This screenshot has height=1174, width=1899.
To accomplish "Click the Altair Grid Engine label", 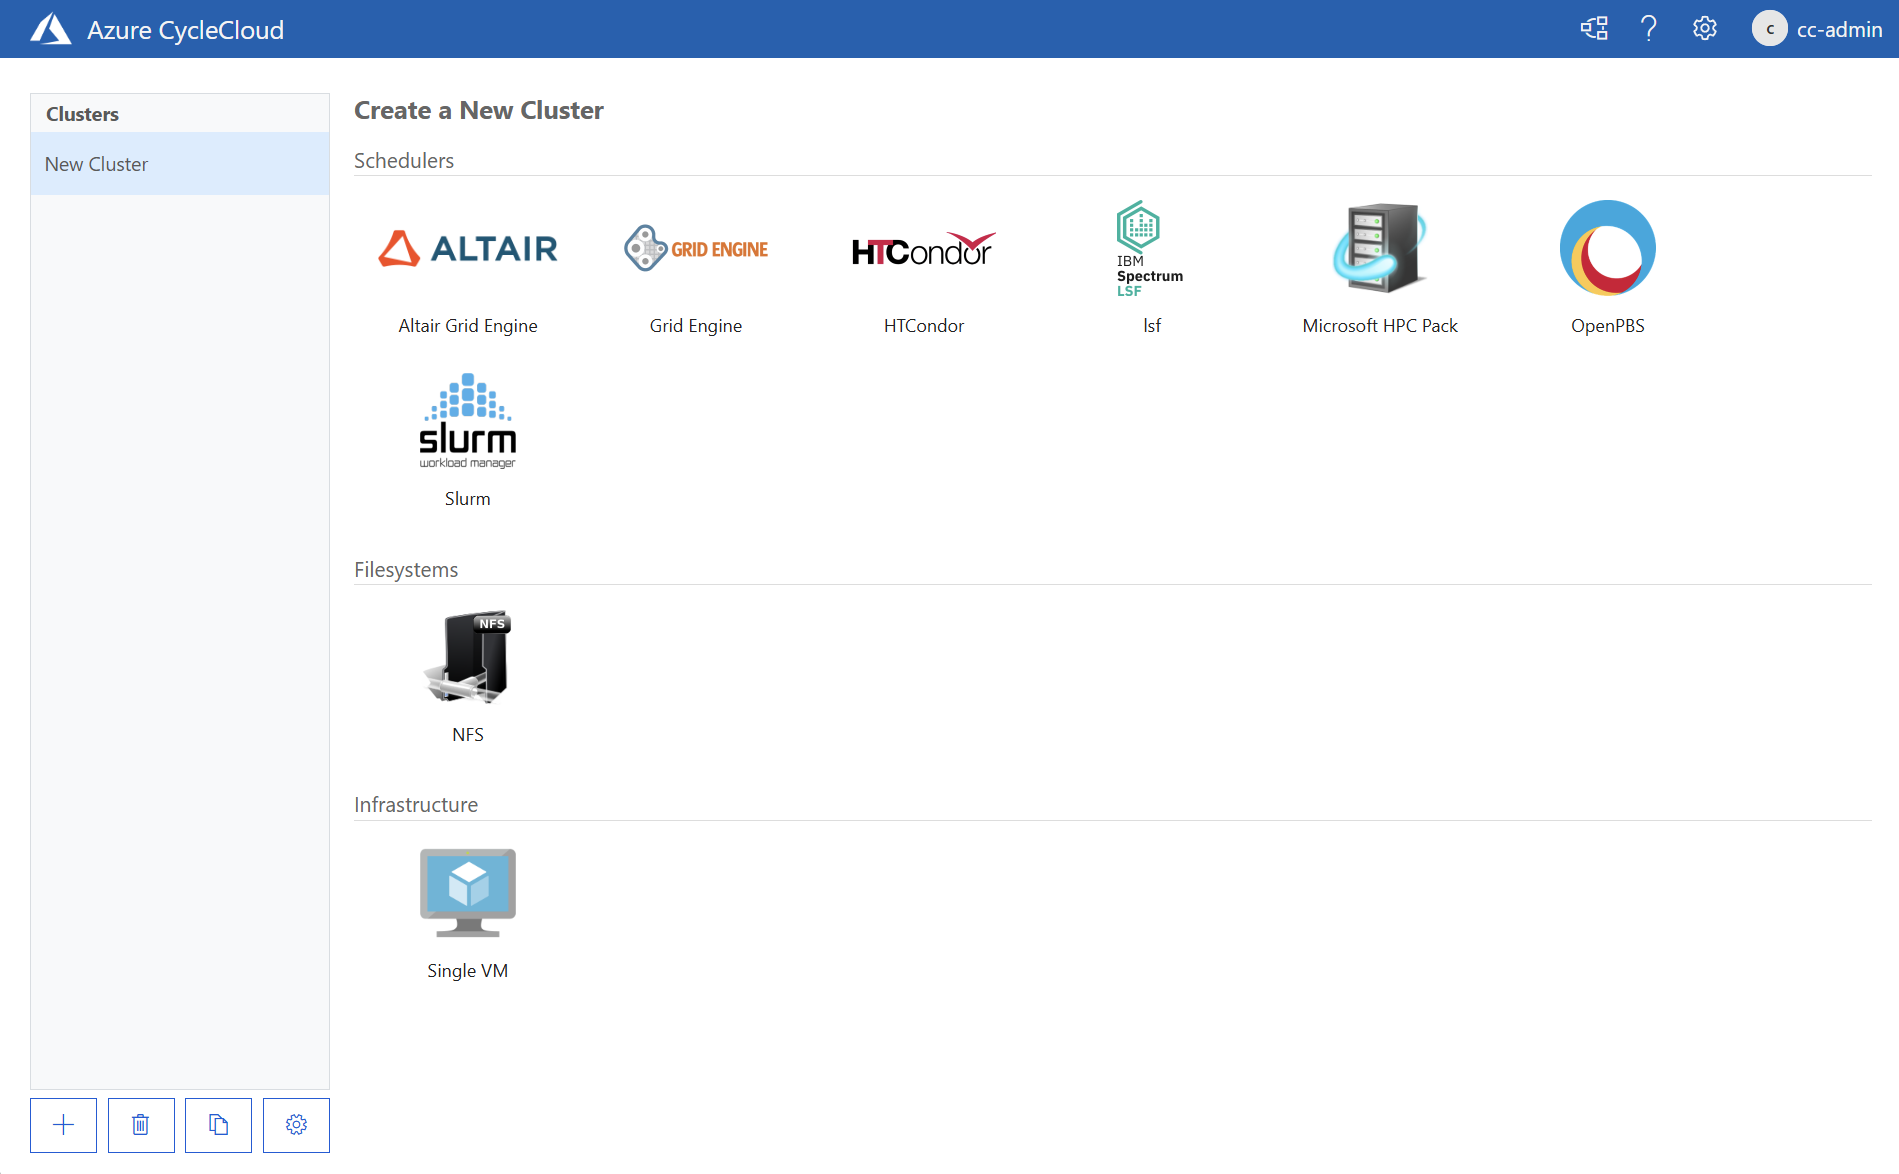I will pos(467,326).
